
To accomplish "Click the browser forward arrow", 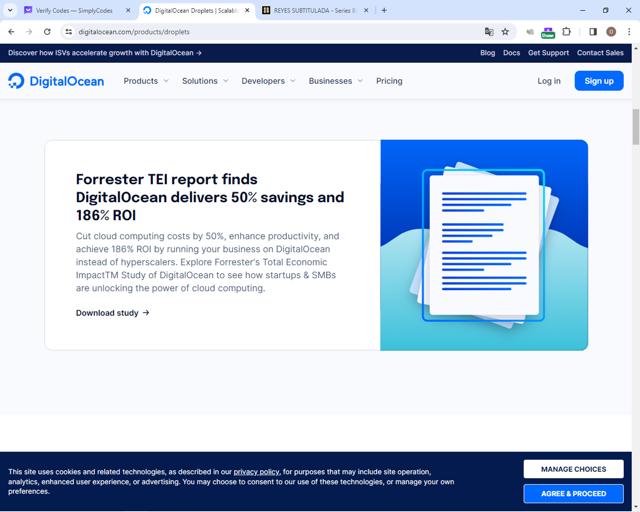I will pos(29,31).
